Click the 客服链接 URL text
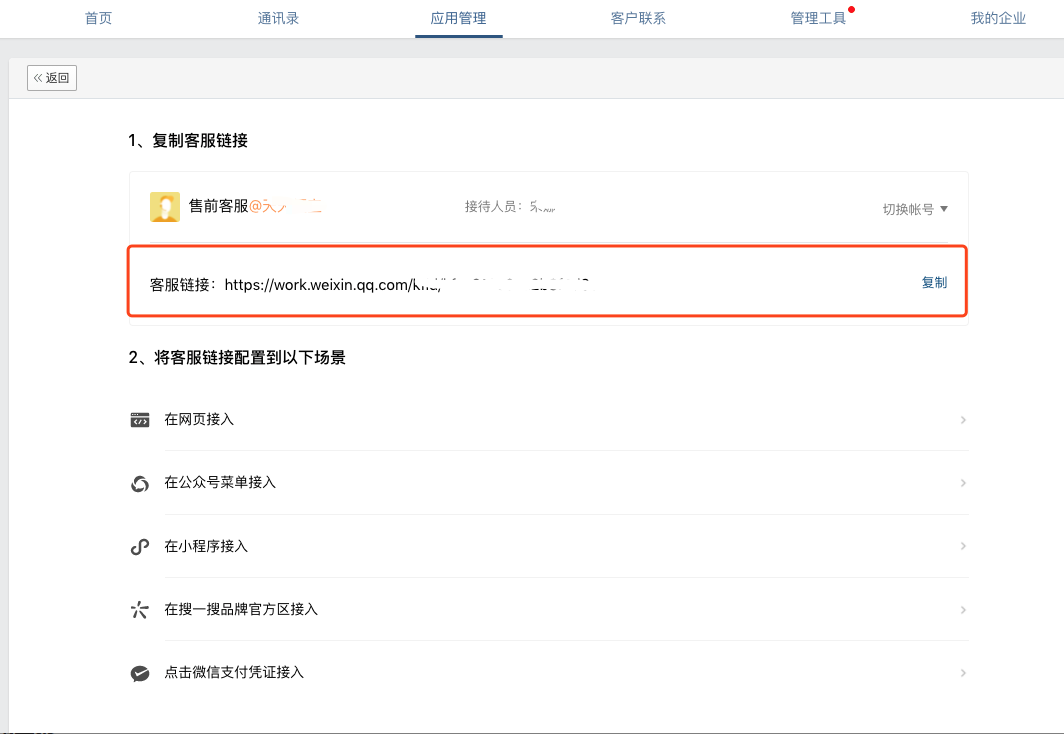Image resolution: width=1064 pixels, height=734 pixels. [x=400, y=285]
